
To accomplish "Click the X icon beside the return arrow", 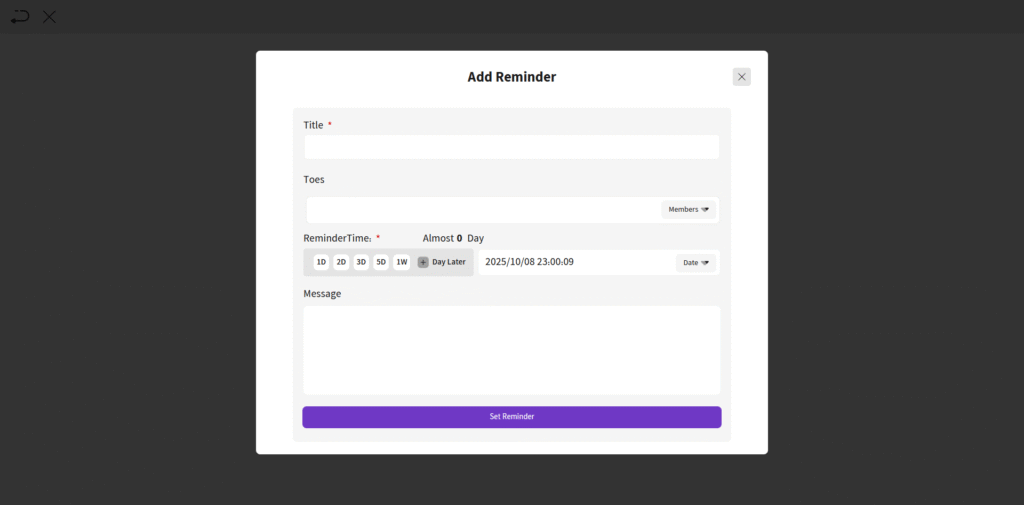I will click(x=49, y=16).
